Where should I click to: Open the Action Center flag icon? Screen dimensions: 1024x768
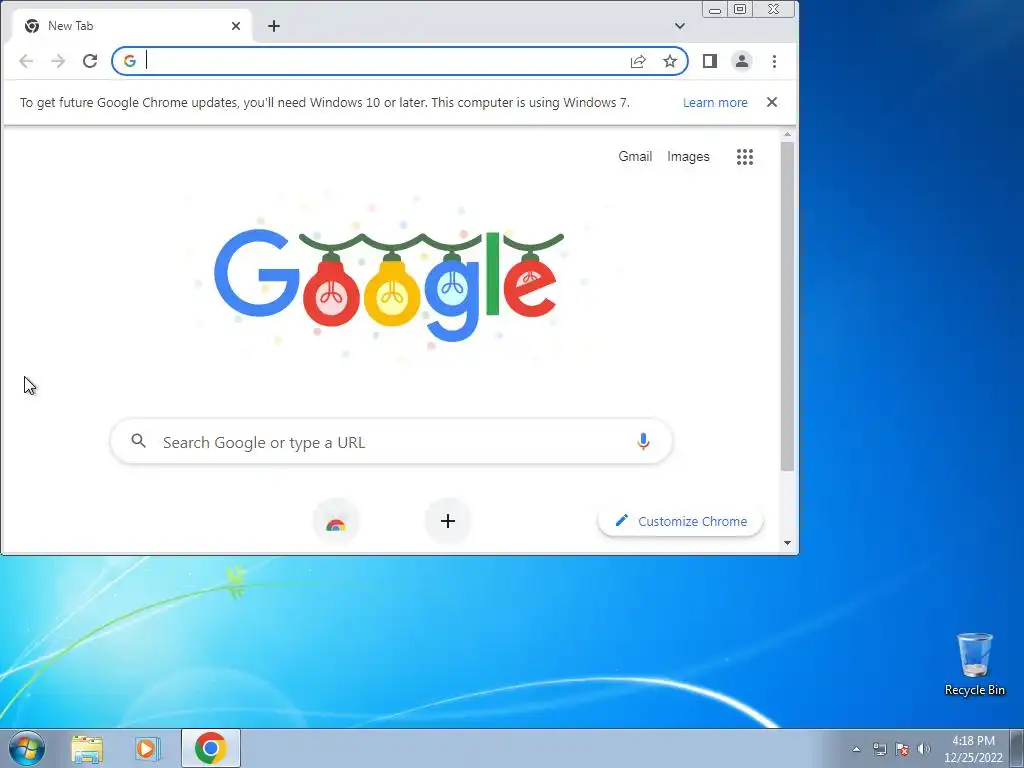903,749
